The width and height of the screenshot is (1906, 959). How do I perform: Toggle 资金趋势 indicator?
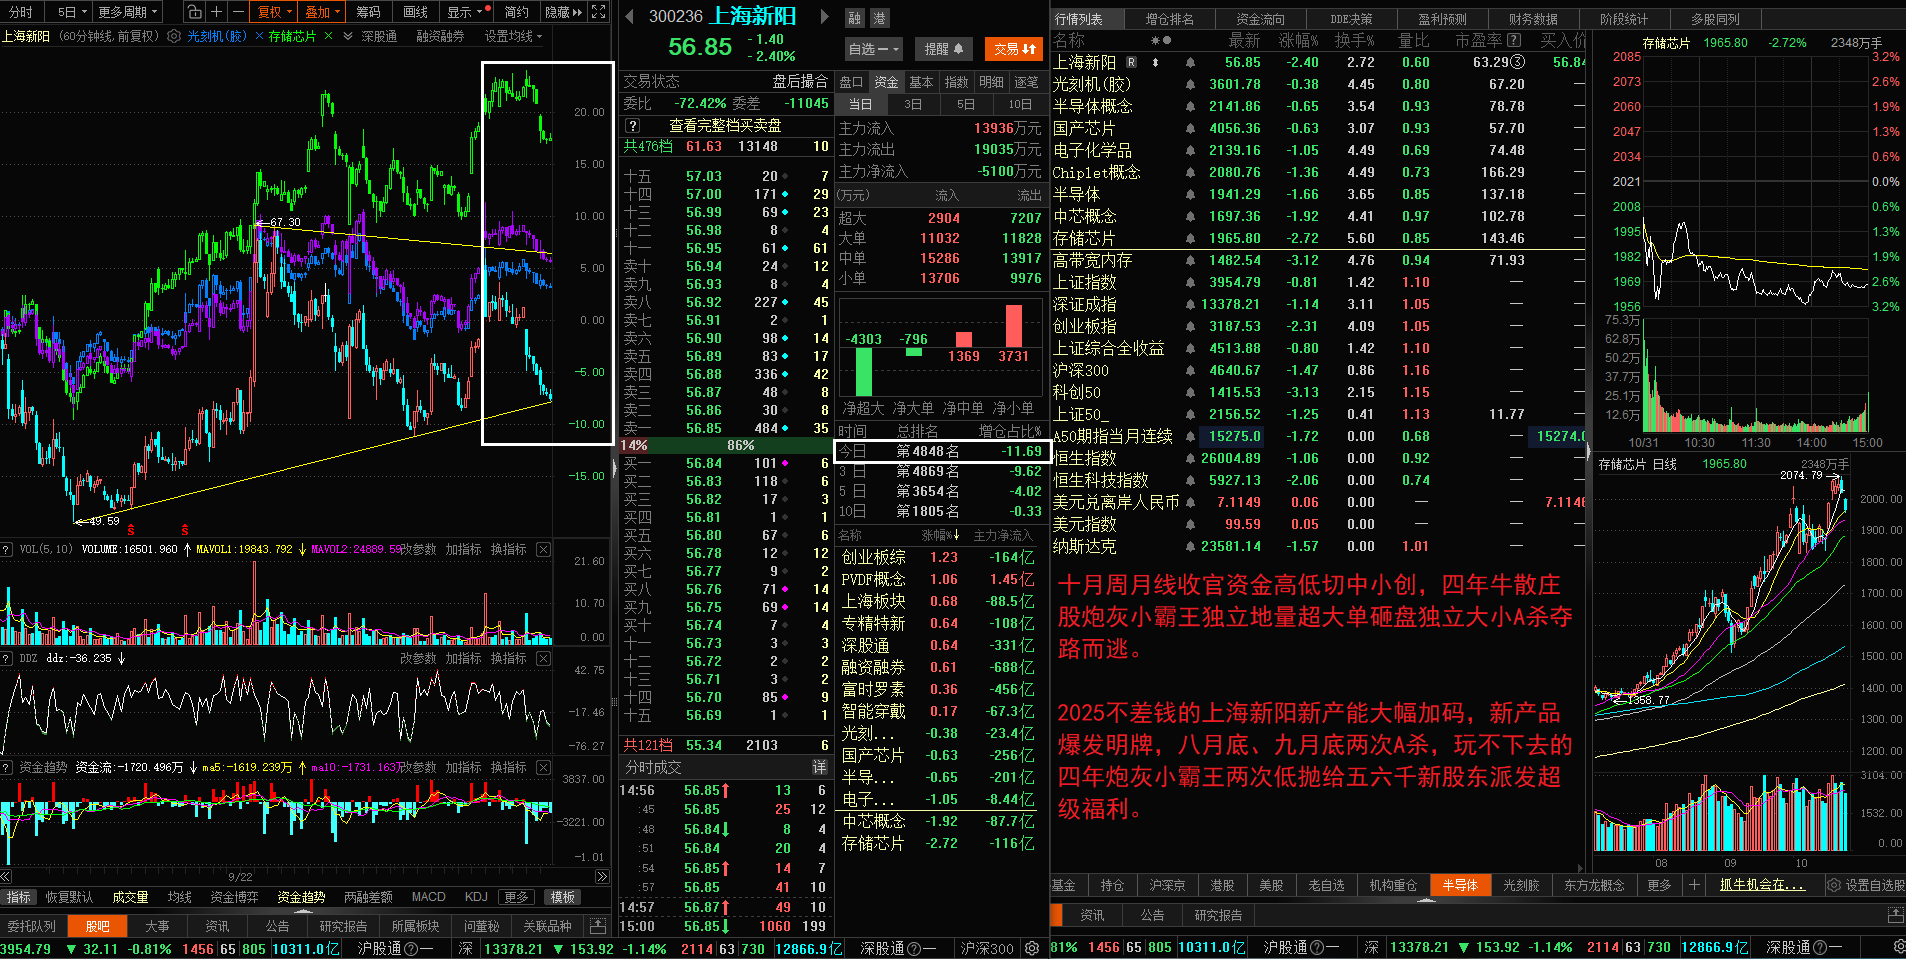pyautogui.click(x=301, y=897)
